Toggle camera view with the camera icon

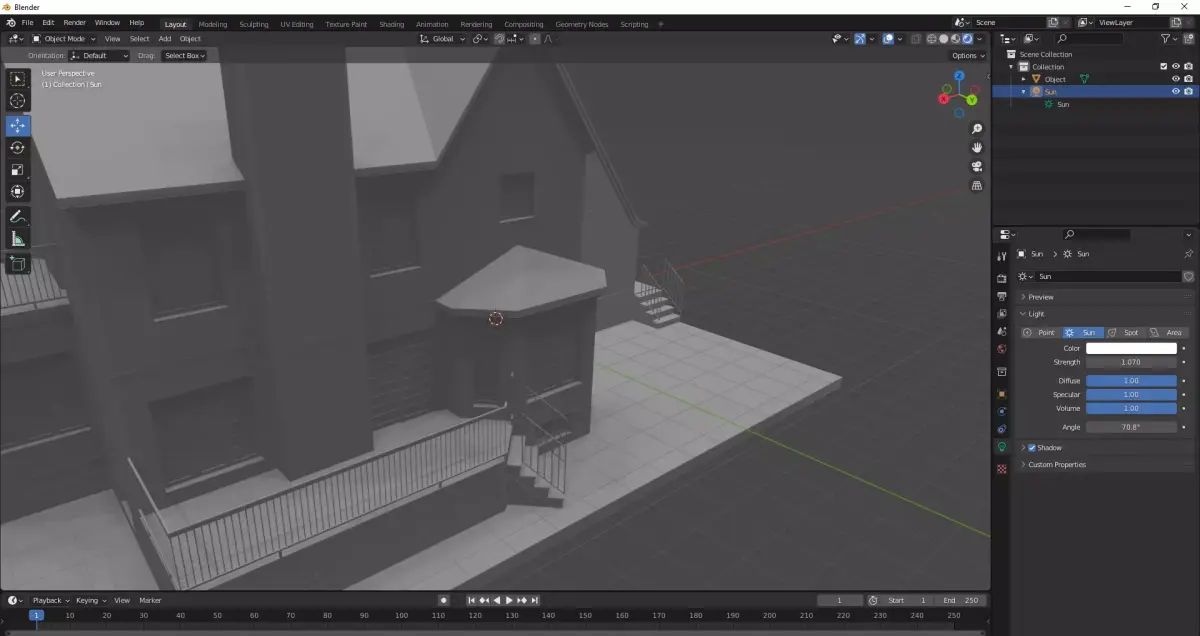pos(977,167)
